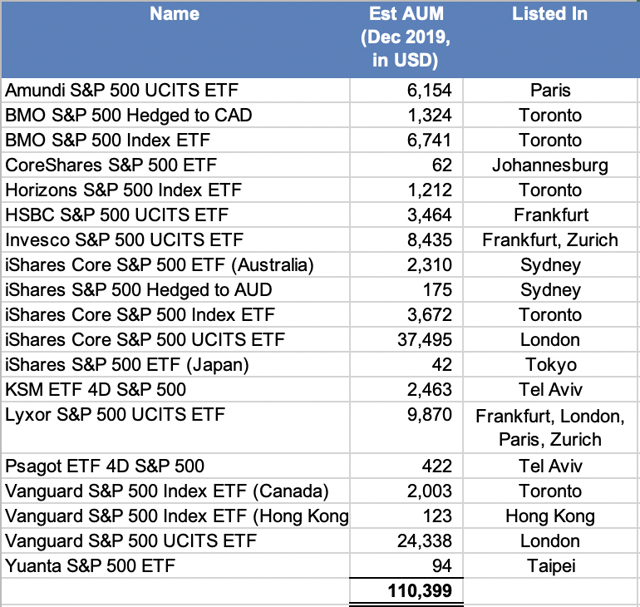Select the Hong Kong listing cell
This screenshot has height=607, width=640.
pyautogui.click(x=549, y=516)
